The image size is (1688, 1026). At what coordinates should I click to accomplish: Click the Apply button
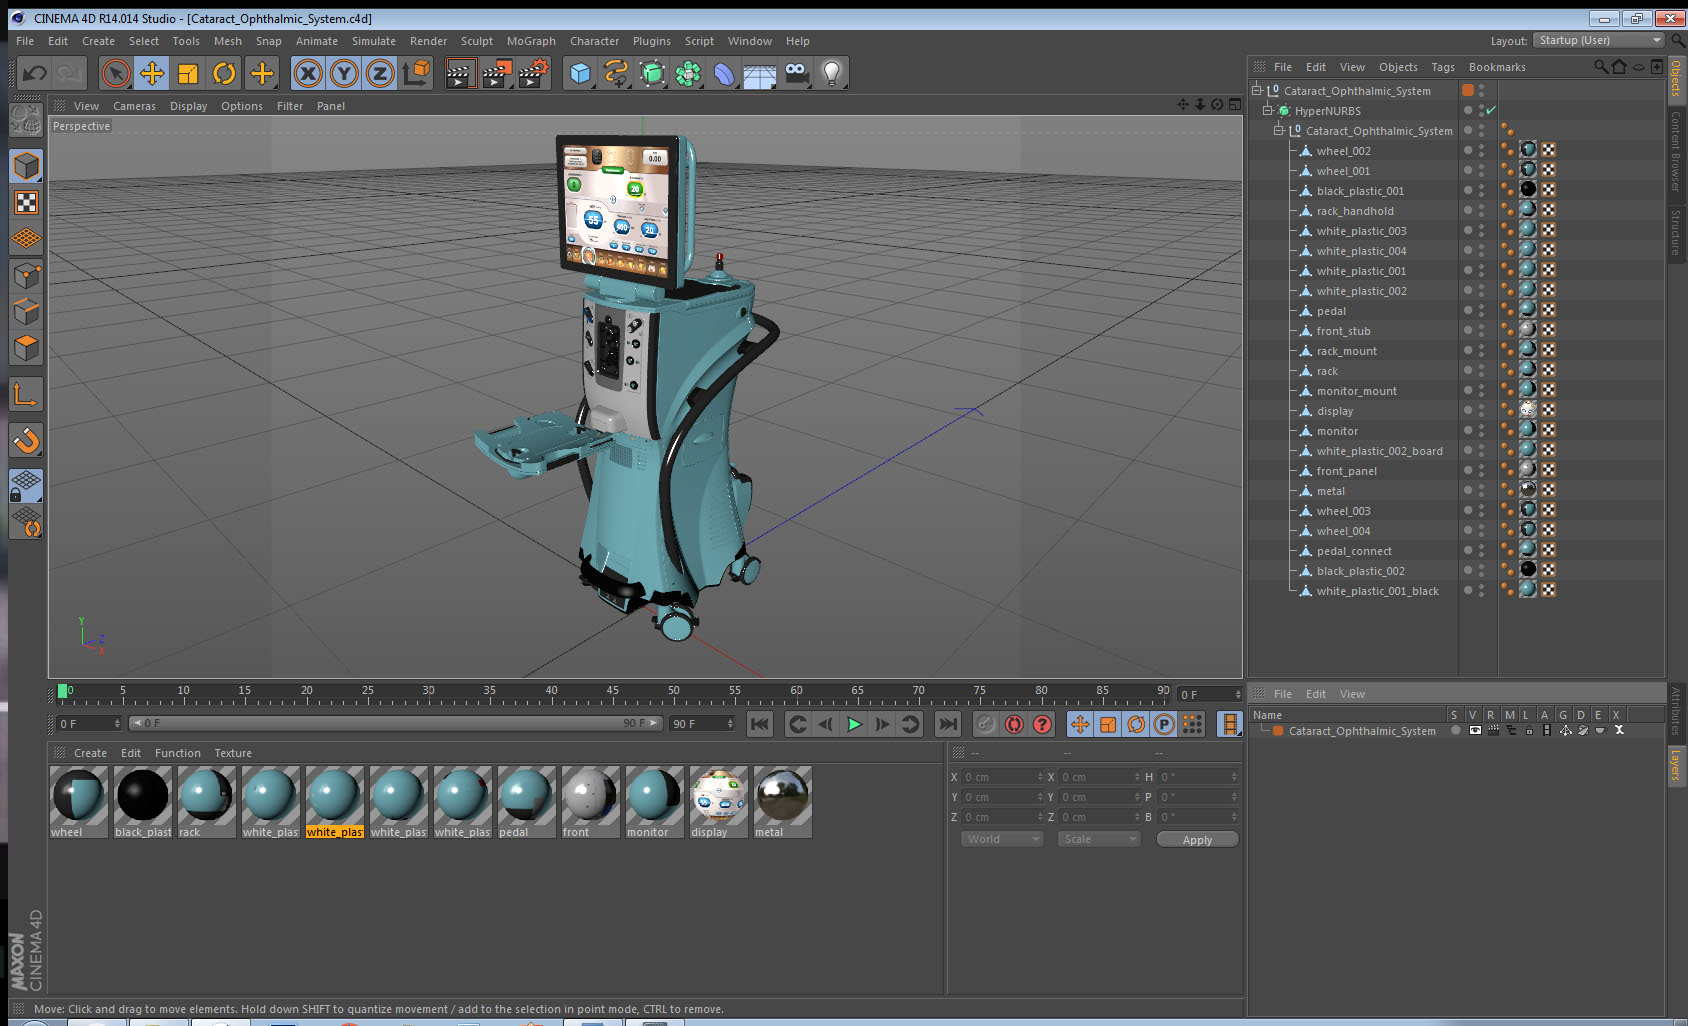point(1197,840)
